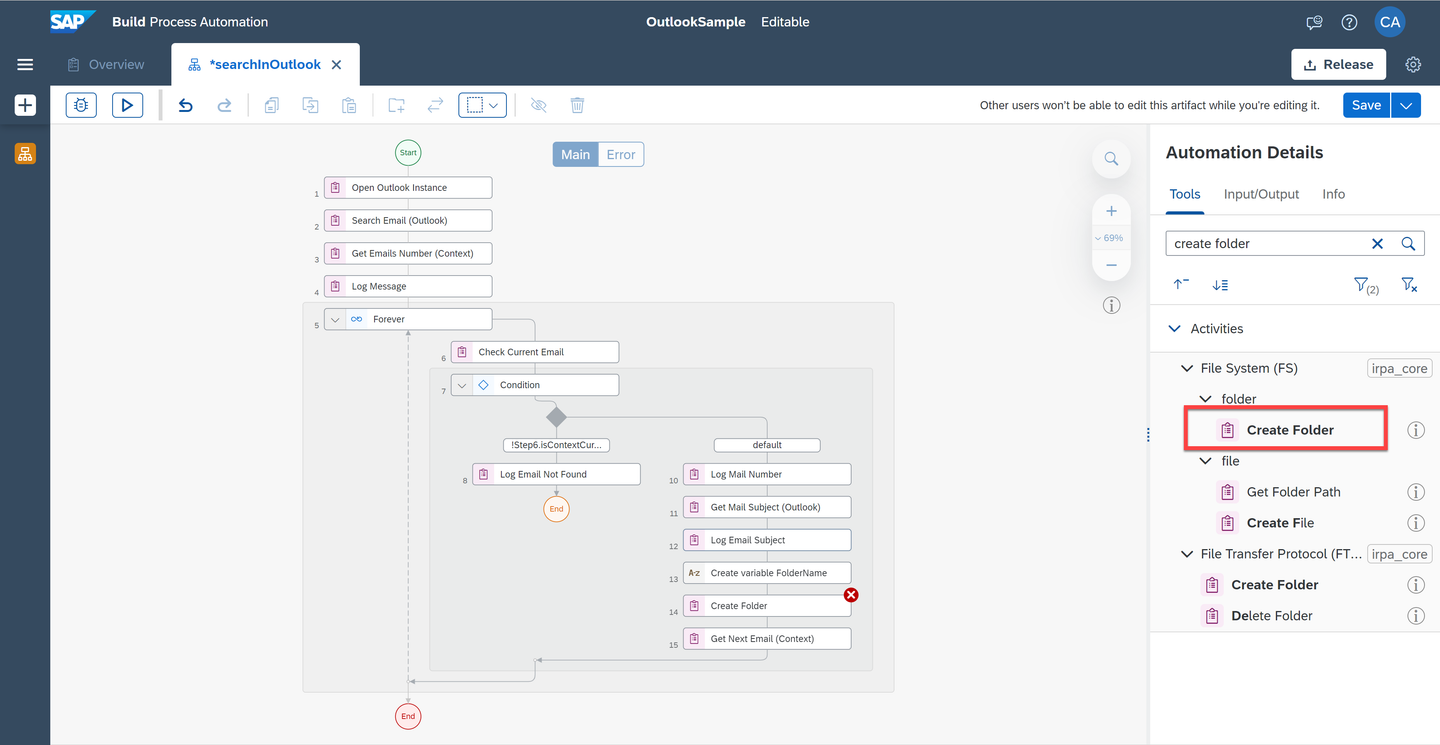The height and width of the screenshot is (745, 1440).
Task: Open the feedback chat icon in header
Action: point(1315,22)
